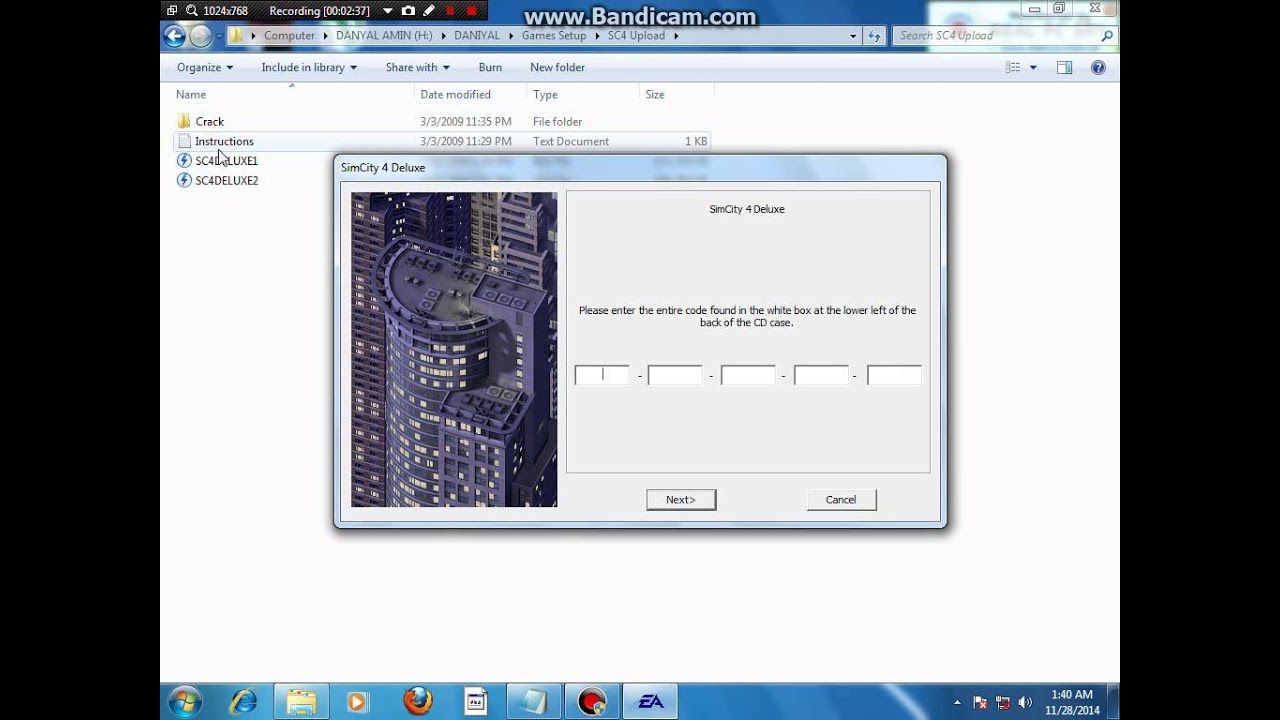Click DANIYAL breadcrumb segment

tap(478, 35)
